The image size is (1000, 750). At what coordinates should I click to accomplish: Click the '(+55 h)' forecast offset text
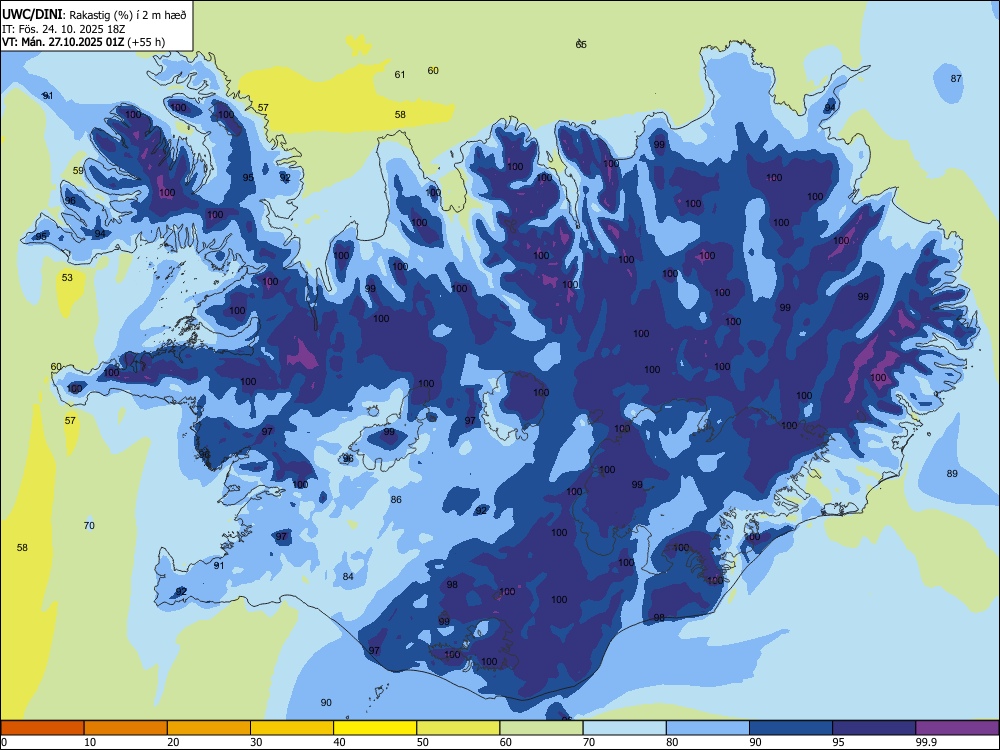(x=146, y=42)
